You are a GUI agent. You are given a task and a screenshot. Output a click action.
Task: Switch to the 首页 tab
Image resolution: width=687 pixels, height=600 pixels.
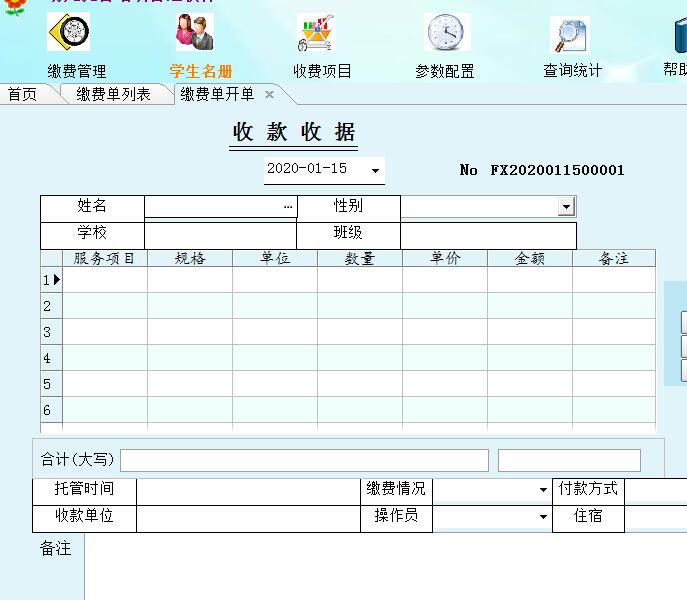tap(22, 94)
